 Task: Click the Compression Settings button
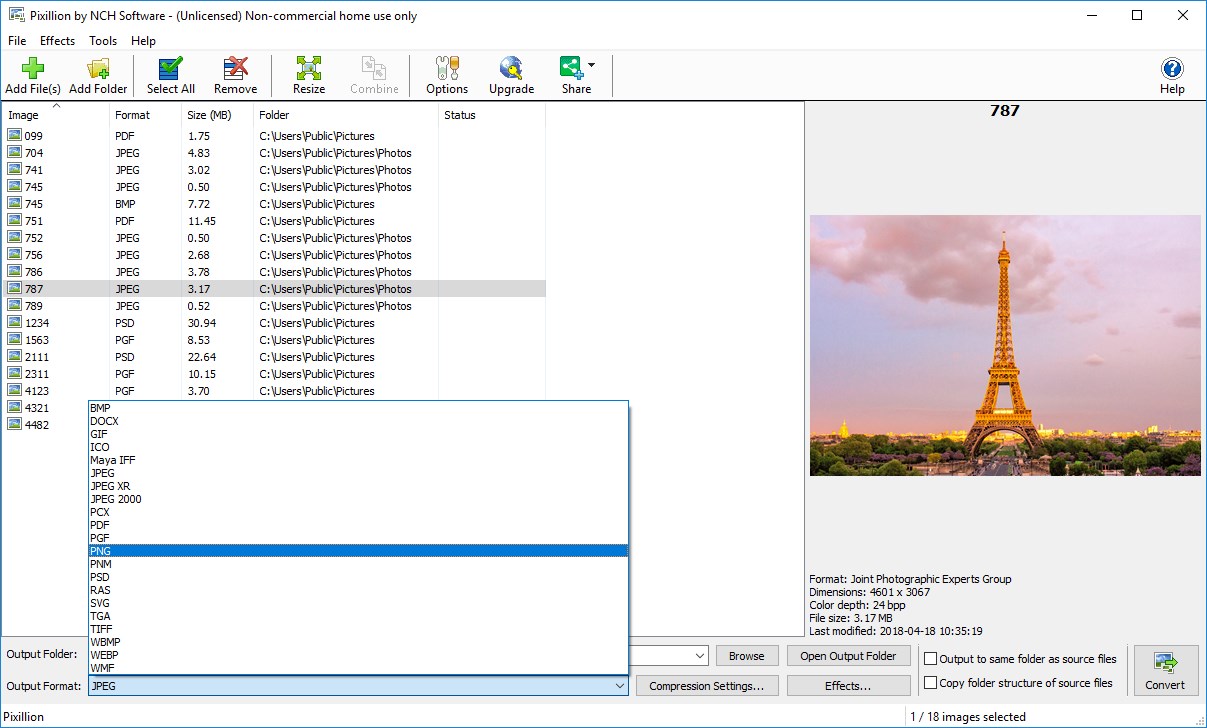[x=707, y=686]
